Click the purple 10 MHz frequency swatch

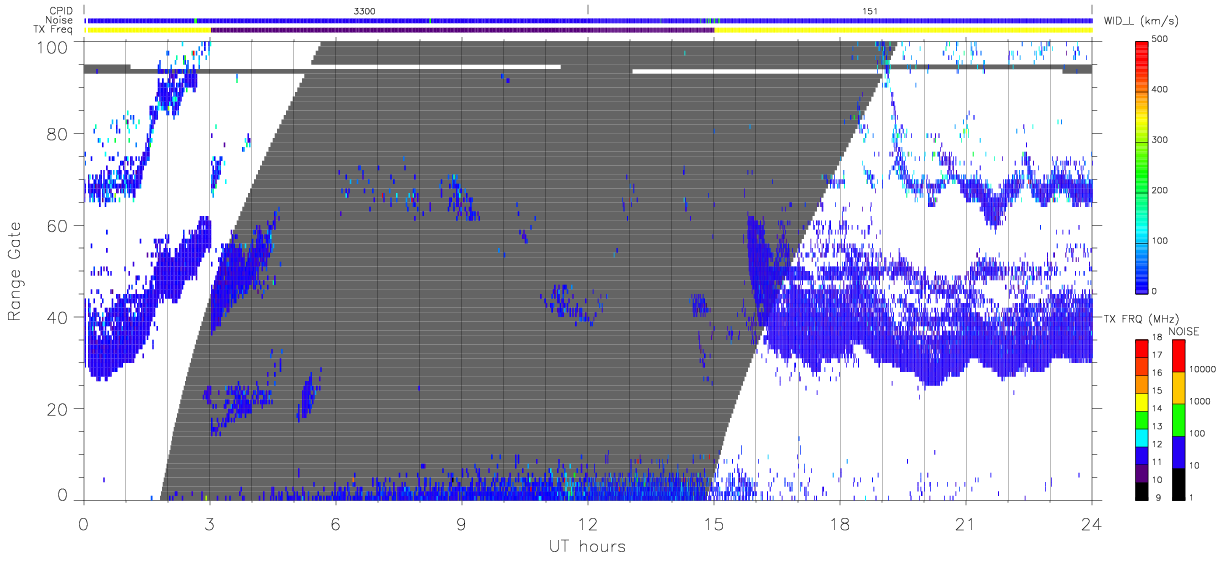pos(1143,473)
